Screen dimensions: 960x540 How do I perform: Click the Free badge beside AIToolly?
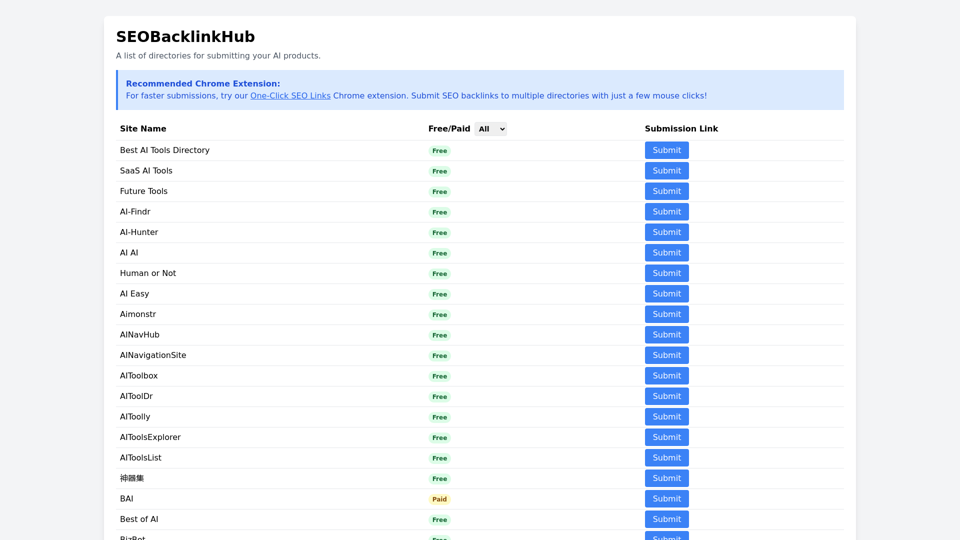click(x=439, y=417)
